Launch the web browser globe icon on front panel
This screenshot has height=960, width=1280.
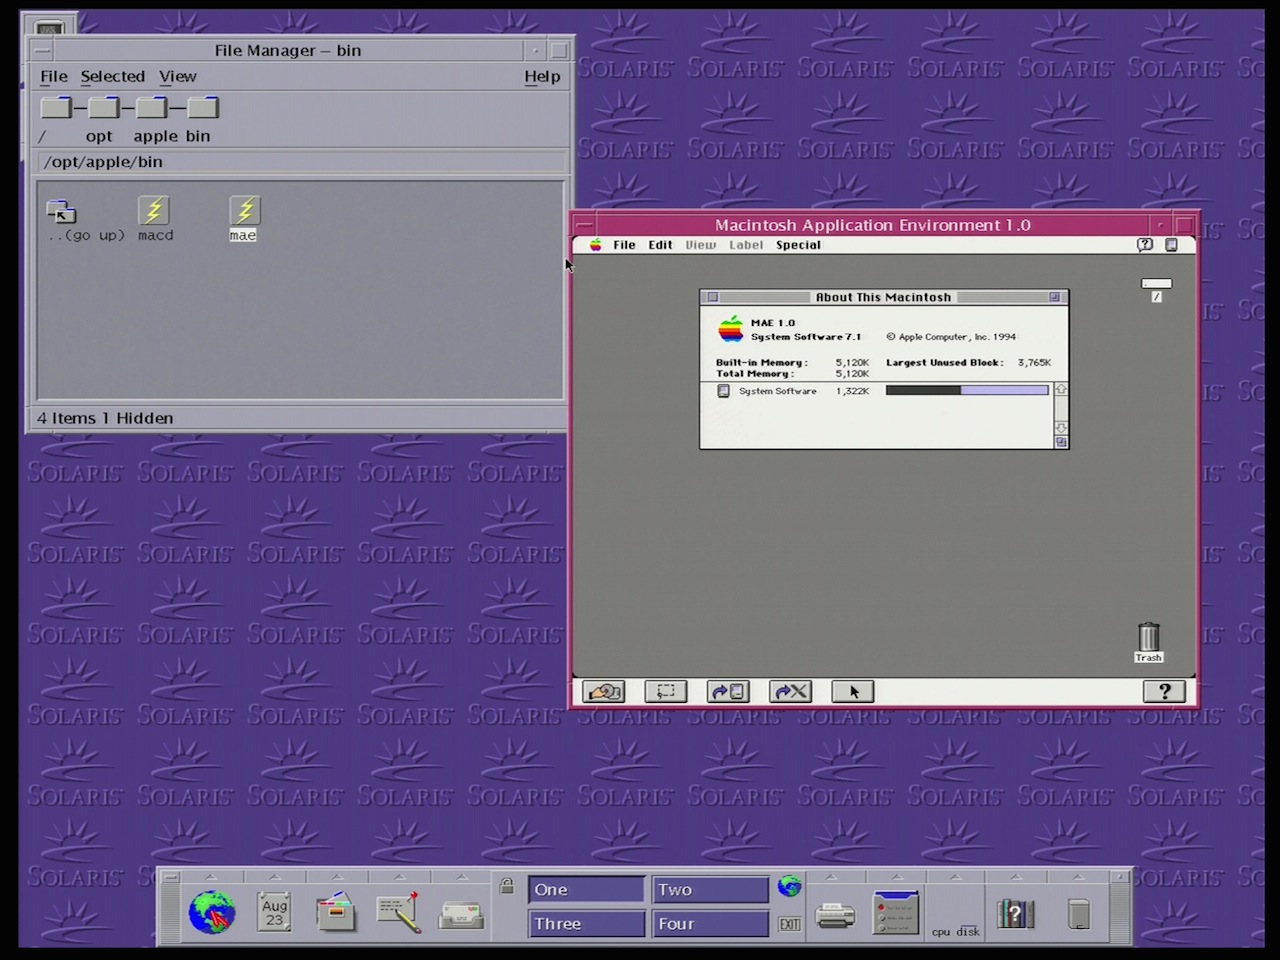coord(212,912)
